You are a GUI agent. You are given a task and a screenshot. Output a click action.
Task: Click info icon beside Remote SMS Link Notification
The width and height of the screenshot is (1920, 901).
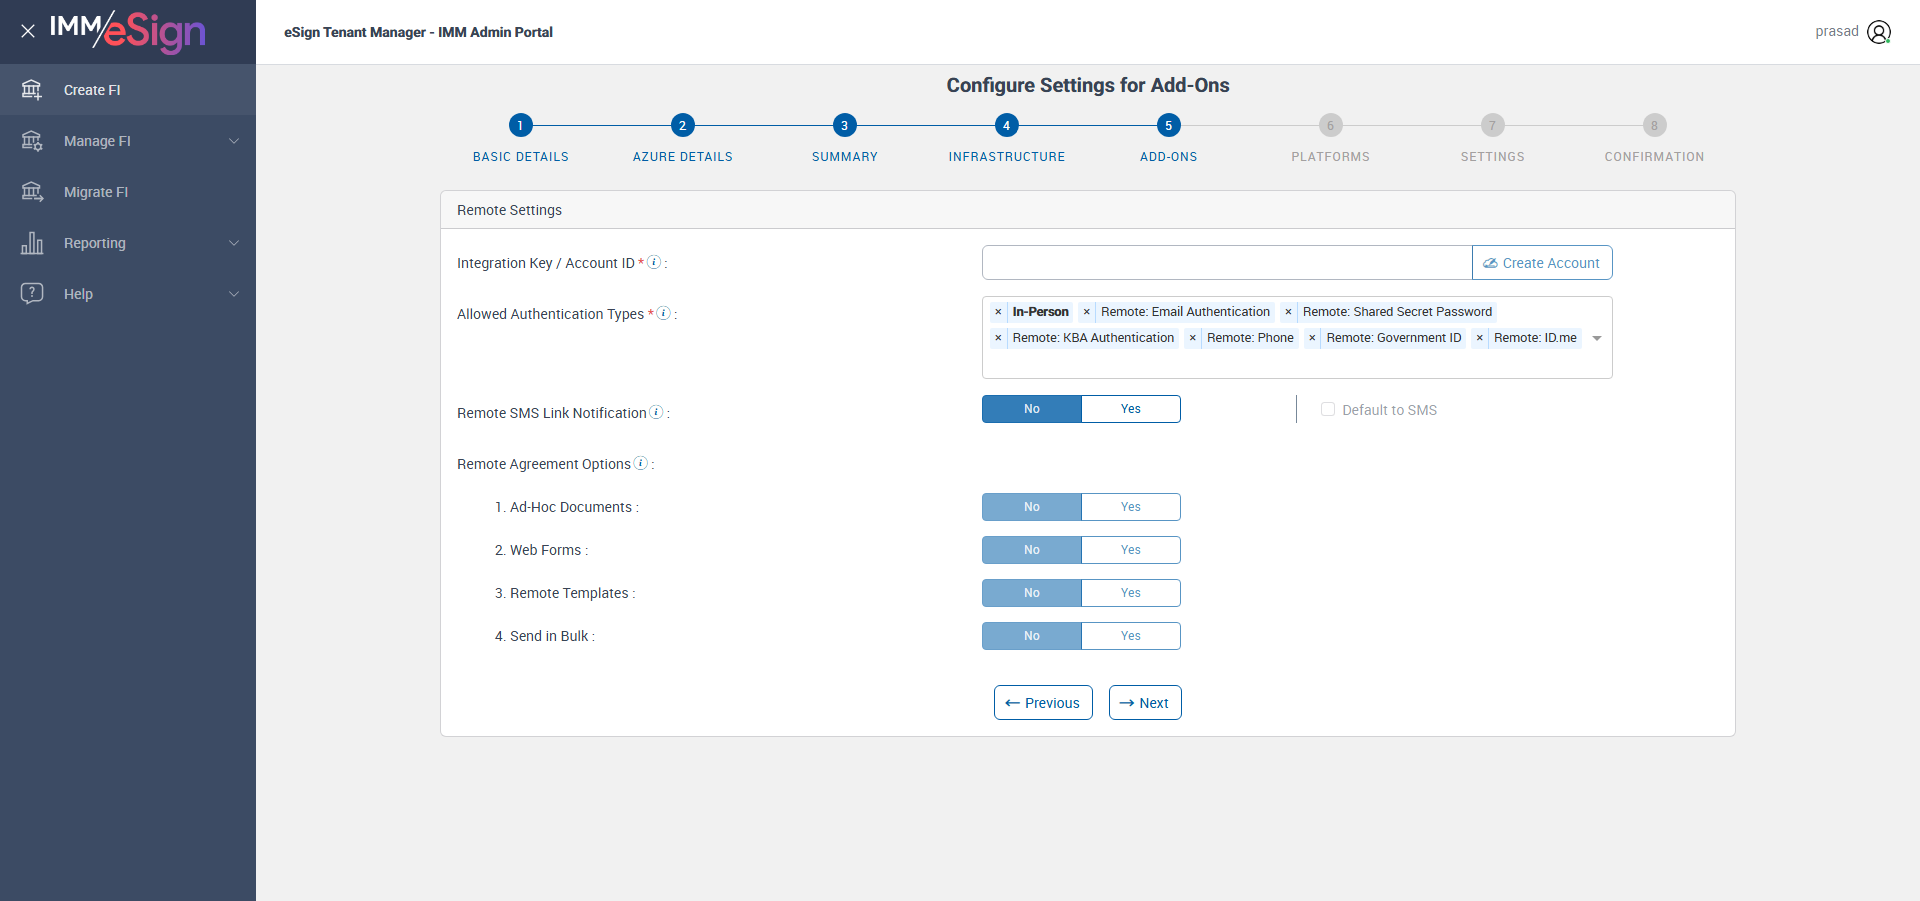[x=656, y=412]
